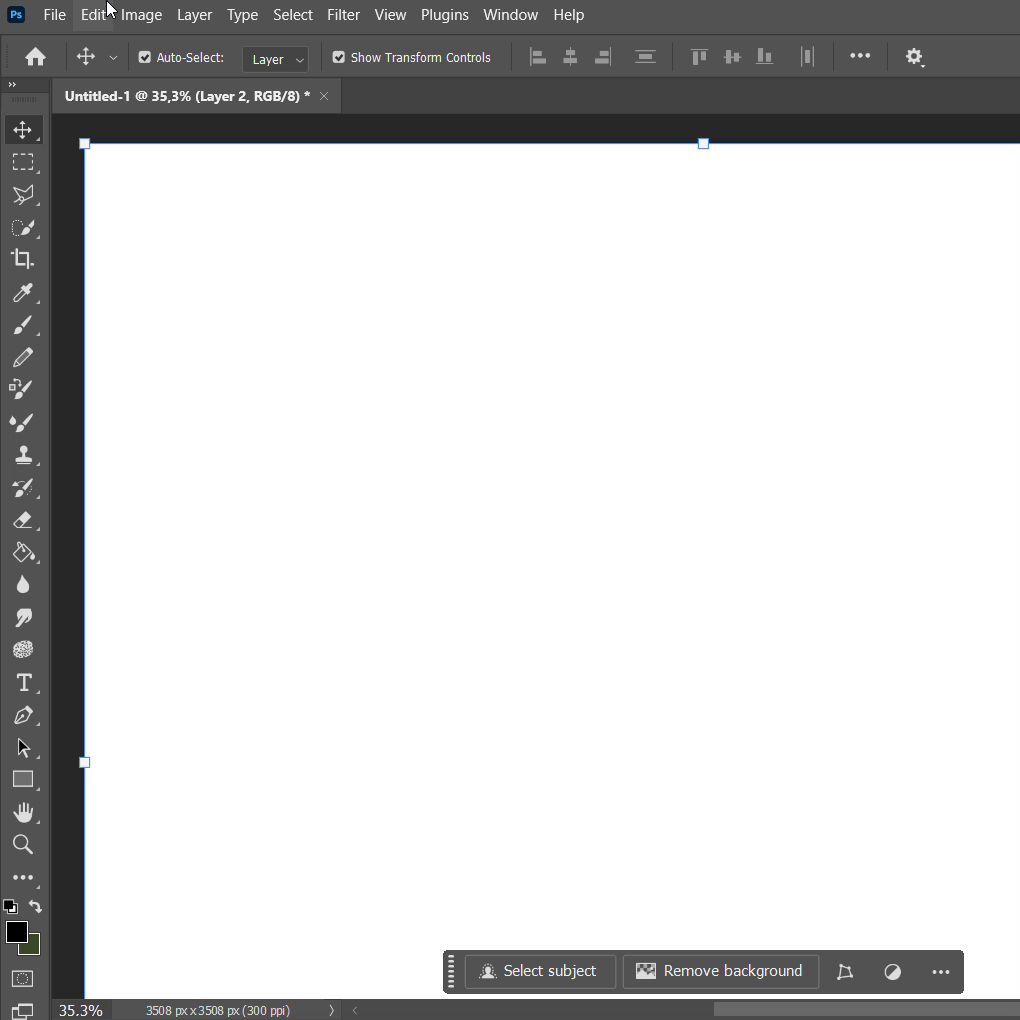Screen dimensions: 1020x1020
Task: Select the Clone Stamp tool
Action: coord(23,455)
